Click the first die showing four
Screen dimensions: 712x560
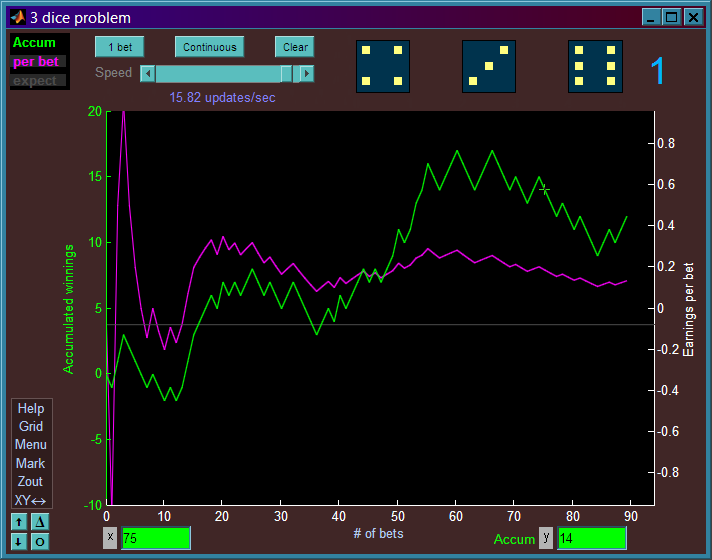click(x=383, y=66)
